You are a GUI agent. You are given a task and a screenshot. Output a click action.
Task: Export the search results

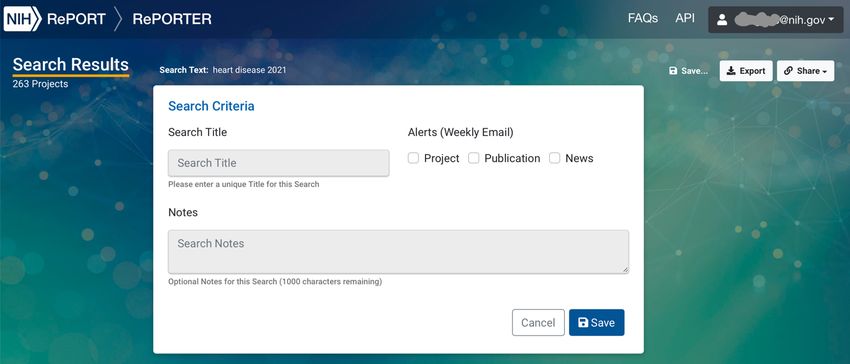[x=746, y=71]
